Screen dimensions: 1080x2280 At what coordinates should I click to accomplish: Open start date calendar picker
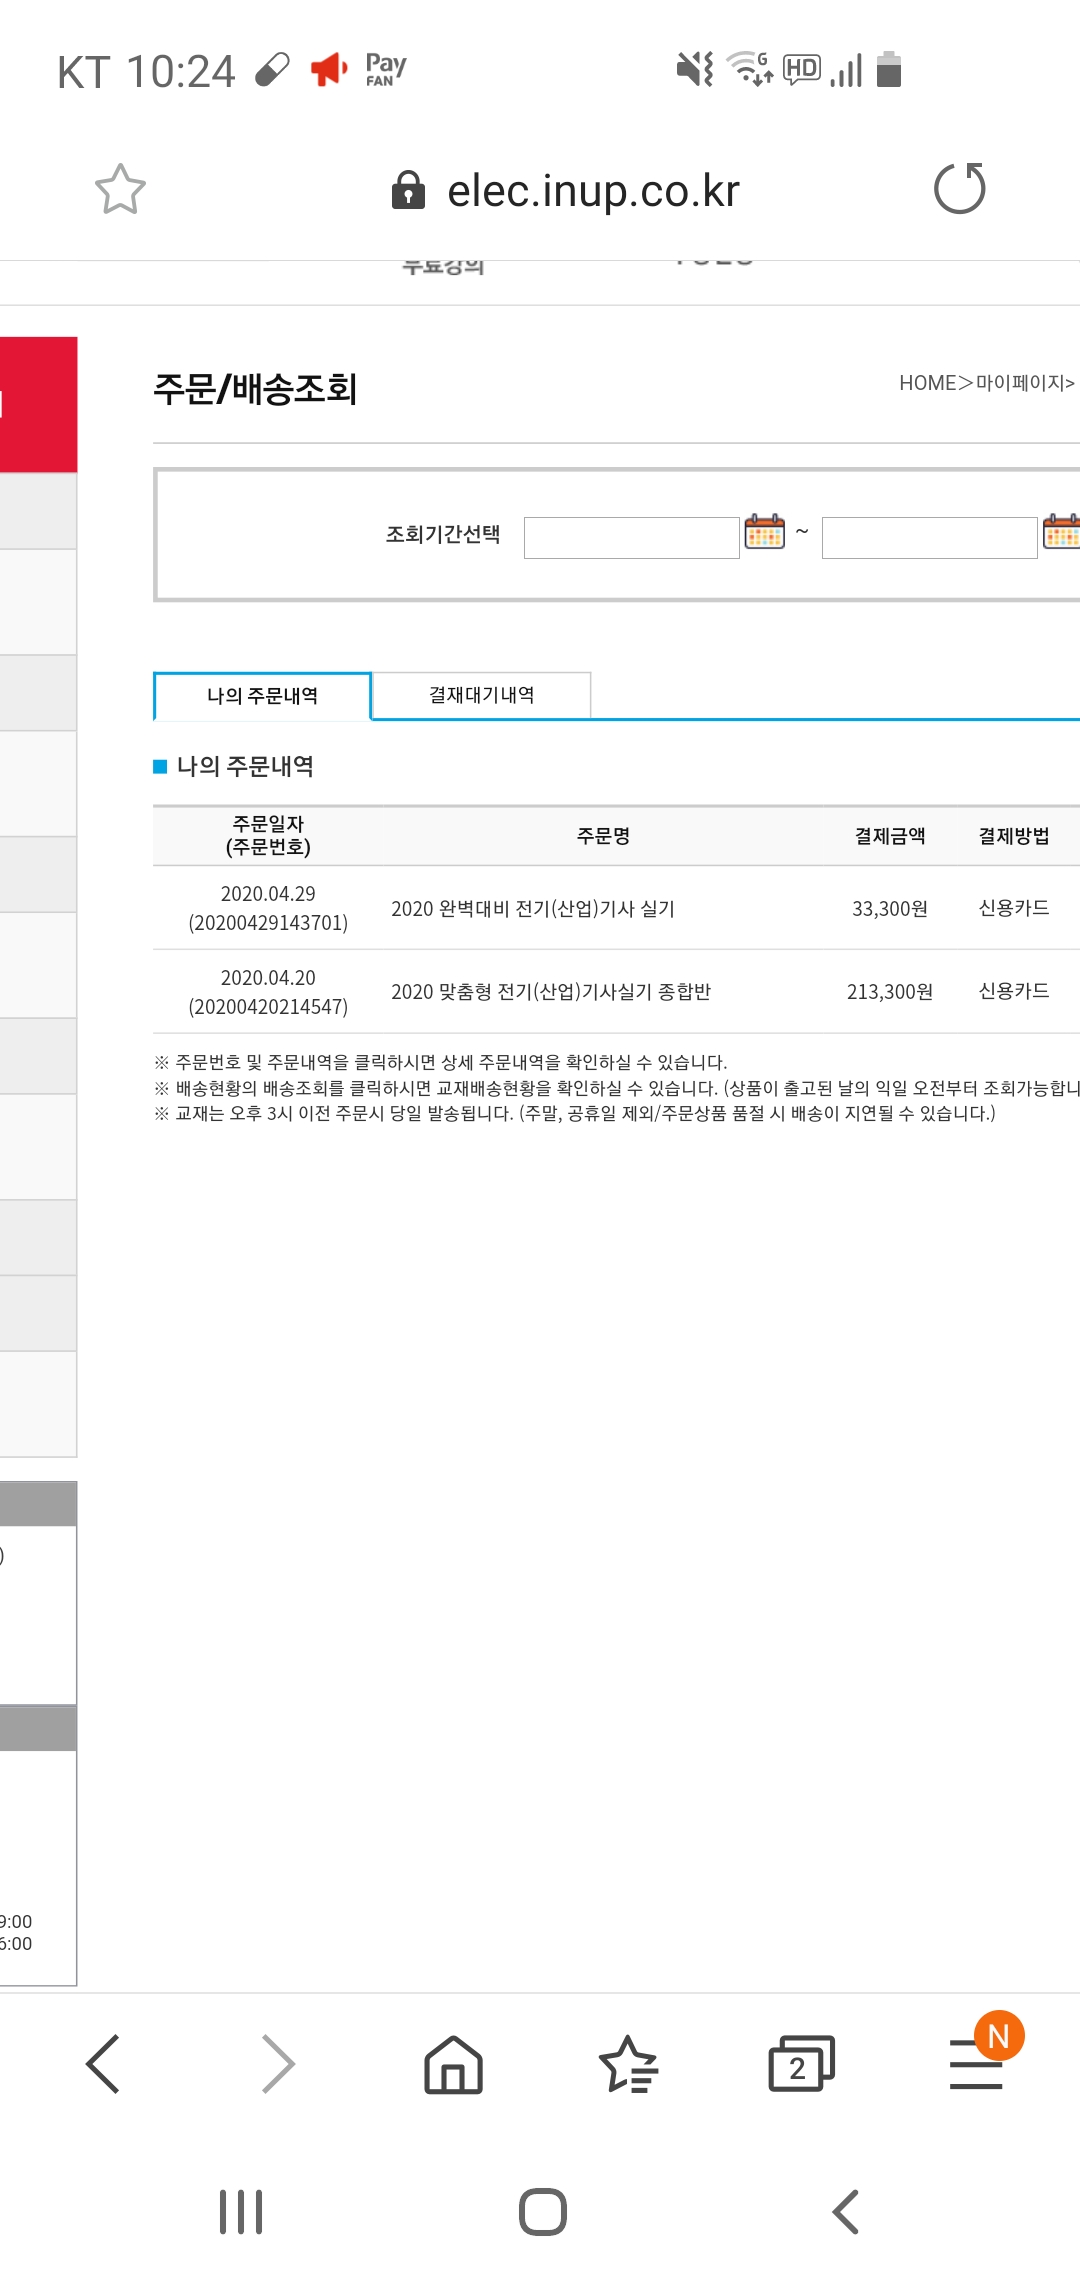click(765, 533)
